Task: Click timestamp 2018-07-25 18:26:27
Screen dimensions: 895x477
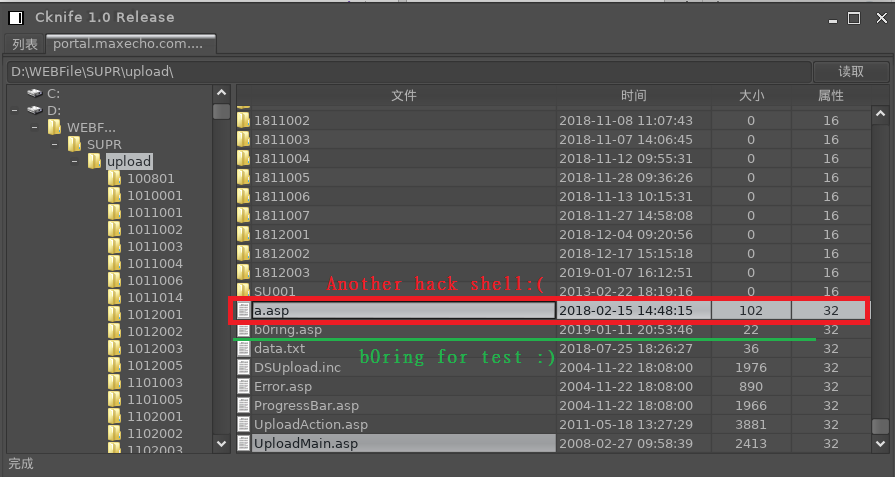Action: coord(626,349)
